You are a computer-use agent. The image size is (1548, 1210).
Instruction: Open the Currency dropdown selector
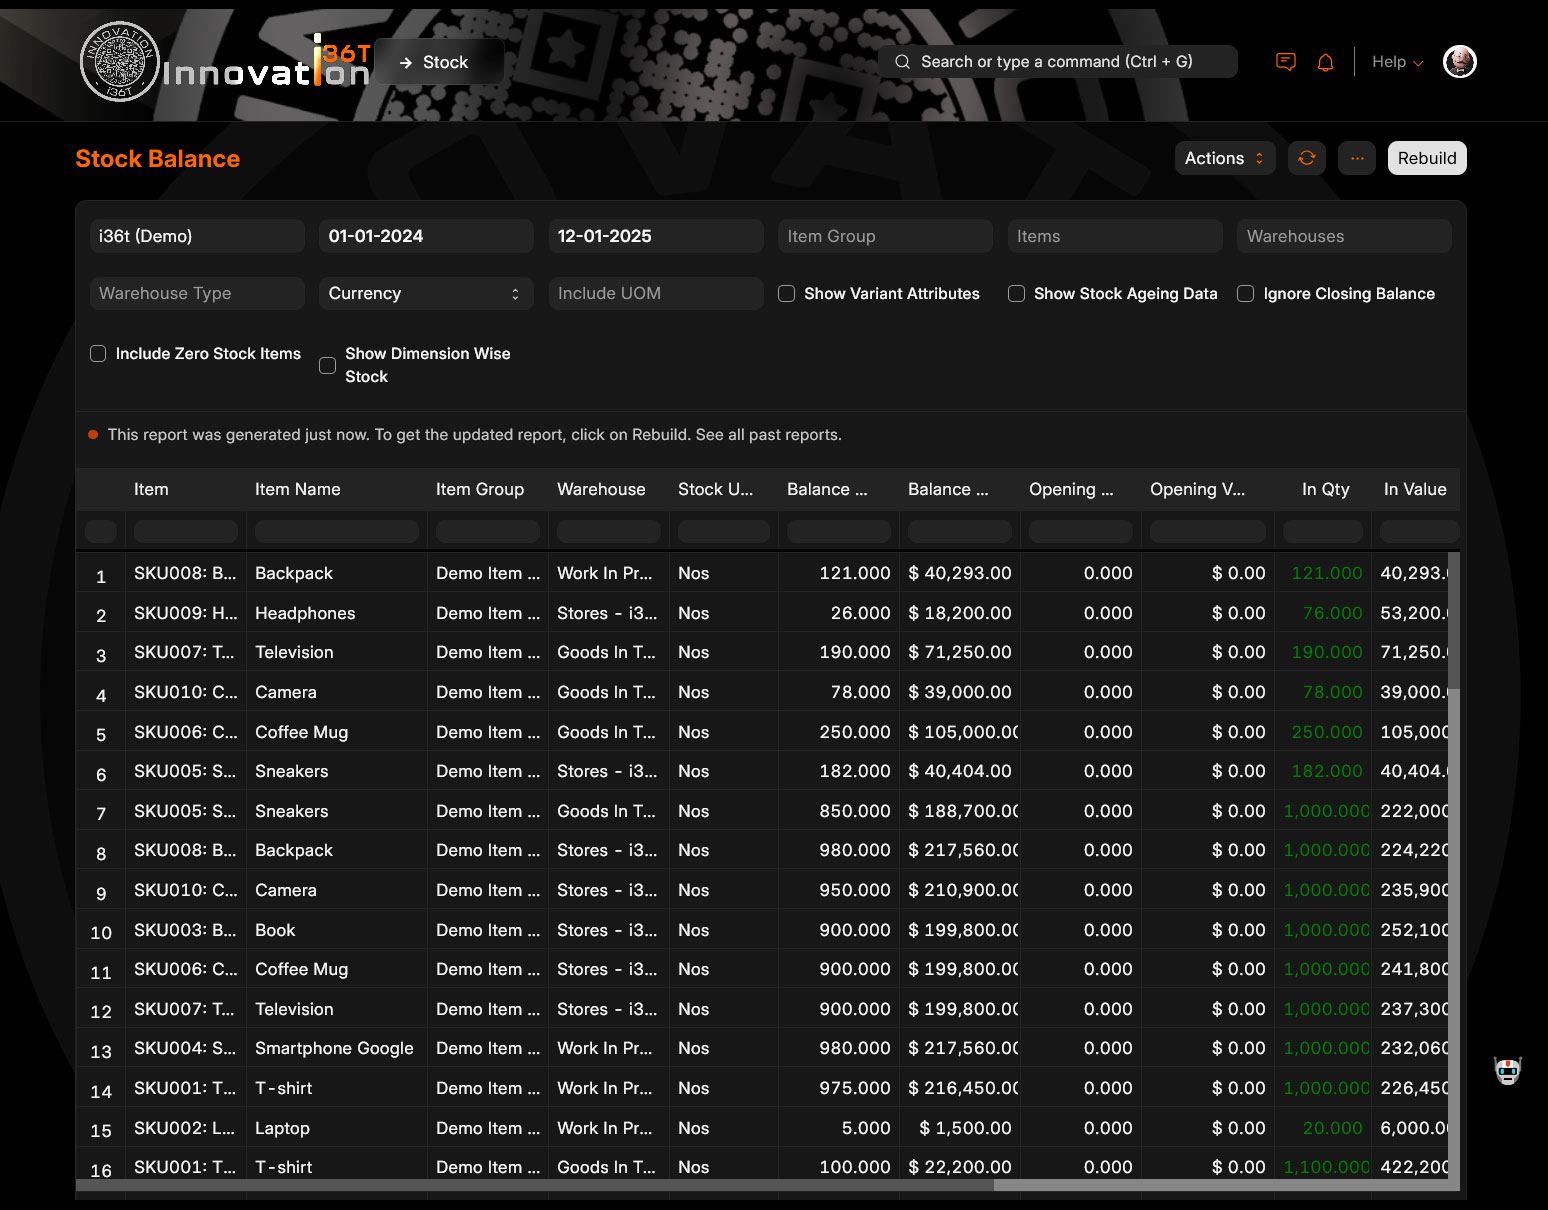(425, 294)
